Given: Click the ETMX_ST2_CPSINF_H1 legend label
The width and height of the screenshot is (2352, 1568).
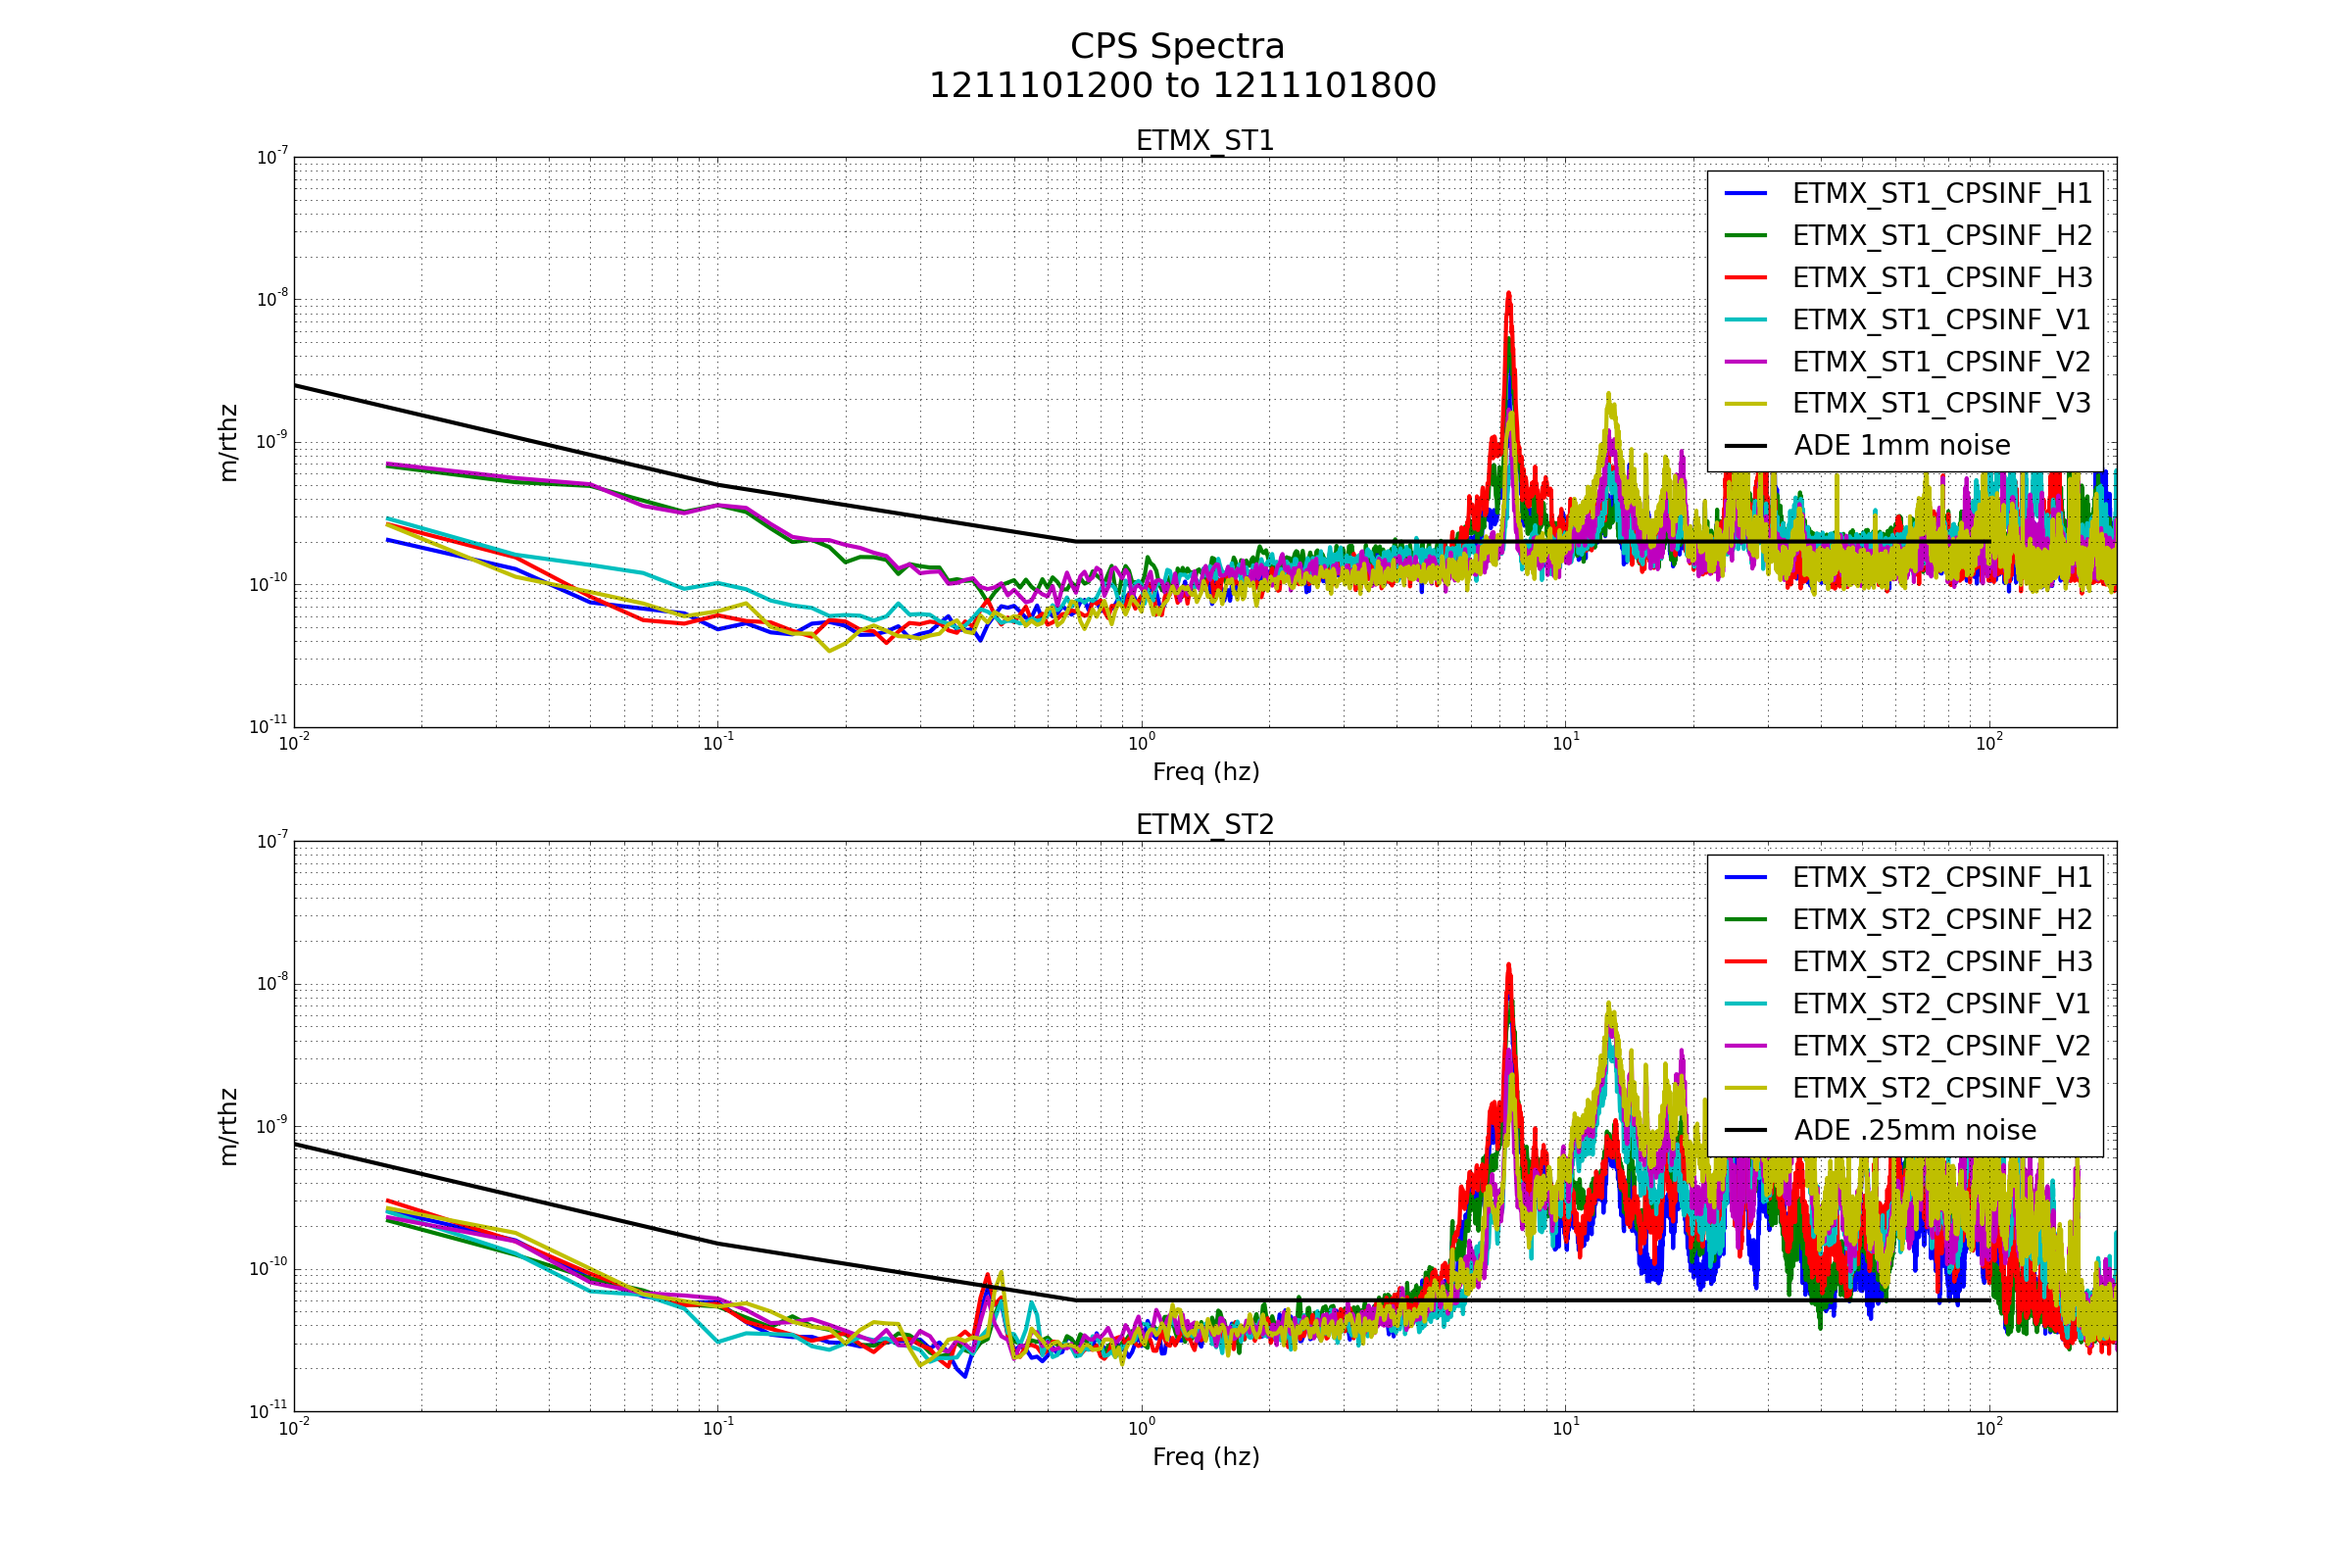Looking at the screenshot, I should [x=1941, y=878].
